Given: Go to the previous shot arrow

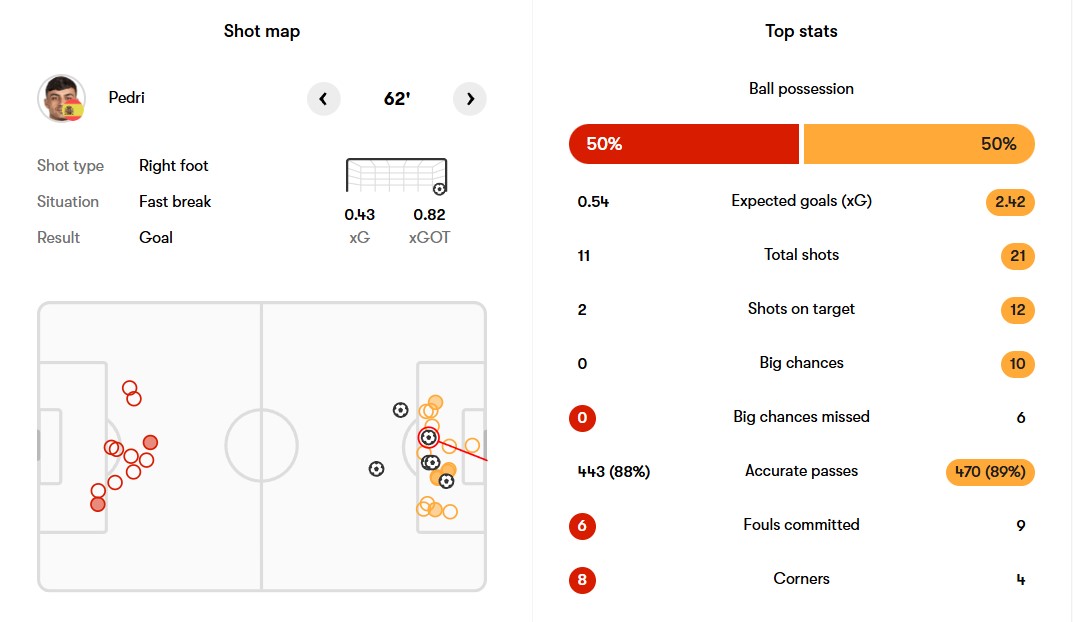Looking at the screenshot, I should tap(323, 99).
